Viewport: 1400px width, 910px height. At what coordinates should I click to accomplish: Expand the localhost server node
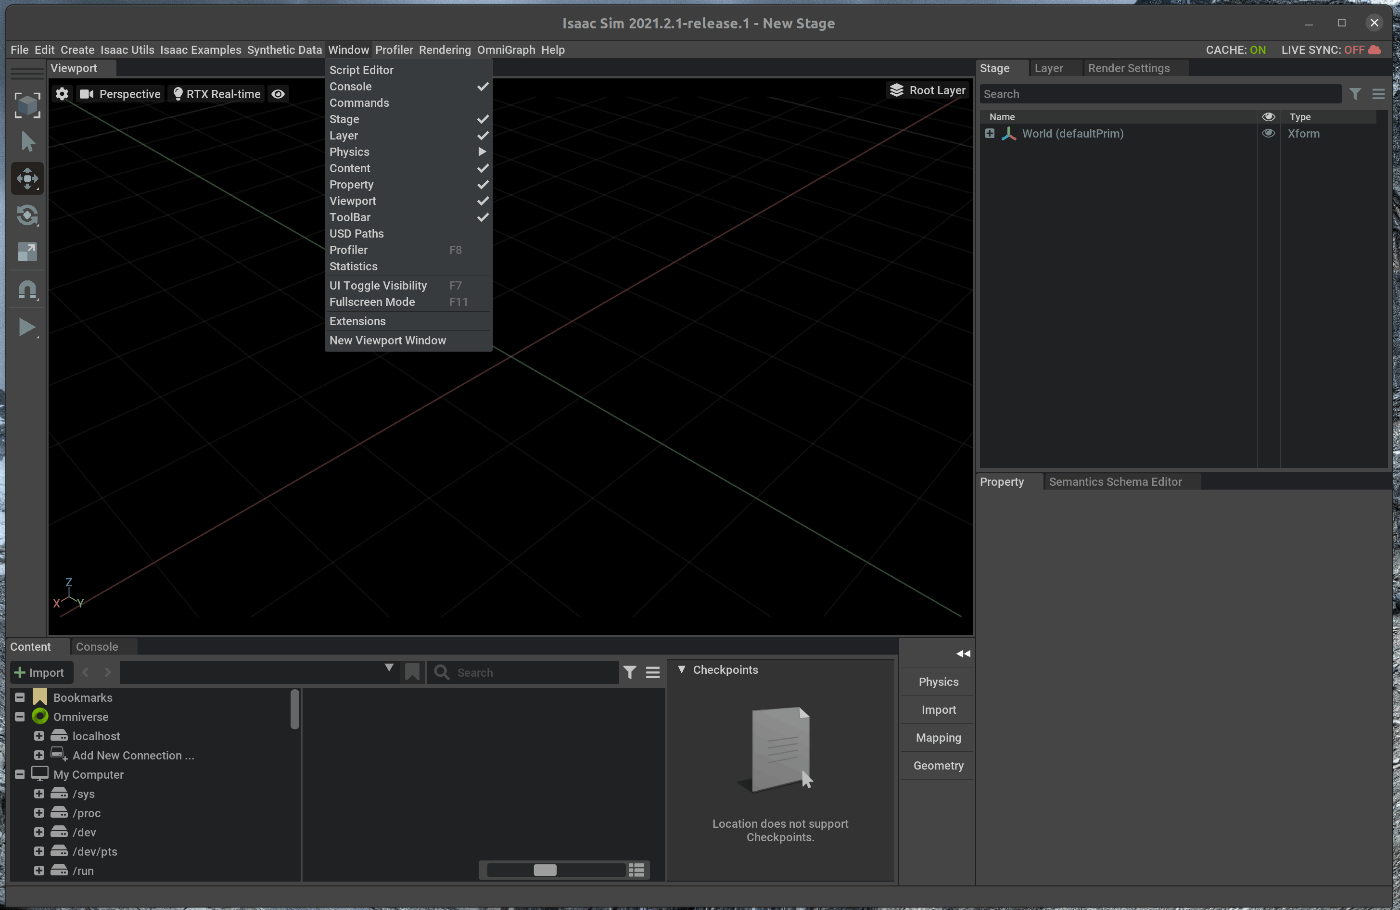pyautogui.click(x=39, y=736)
